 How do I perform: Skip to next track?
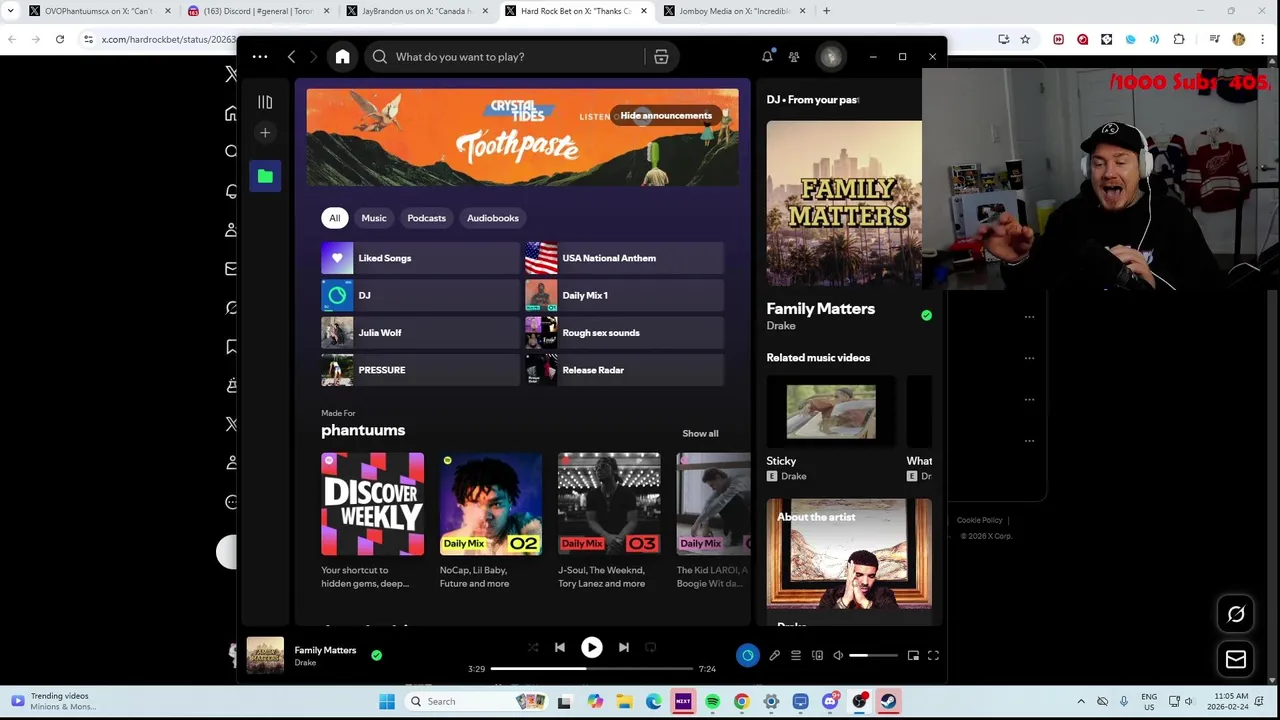(x=624, y=647)
